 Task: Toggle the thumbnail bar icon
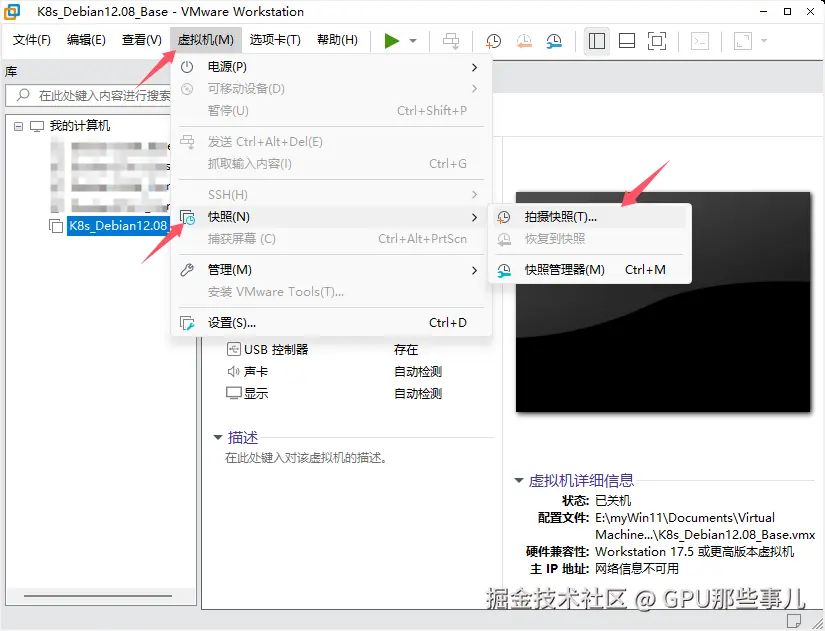coord(627,40)
